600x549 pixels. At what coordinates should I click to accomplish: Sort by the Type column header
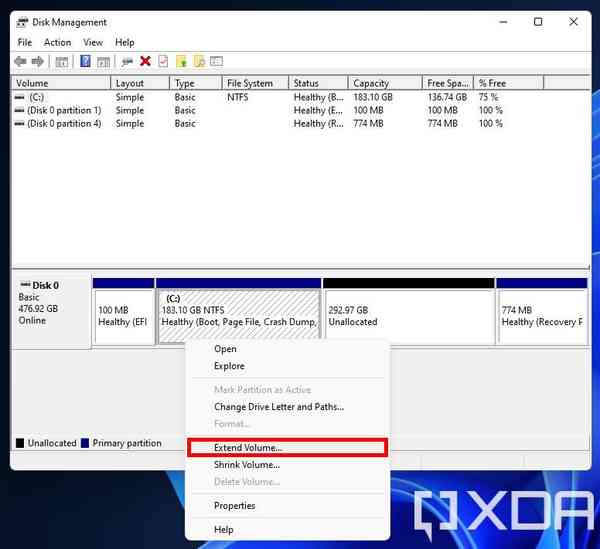click(x=196, y=83)
